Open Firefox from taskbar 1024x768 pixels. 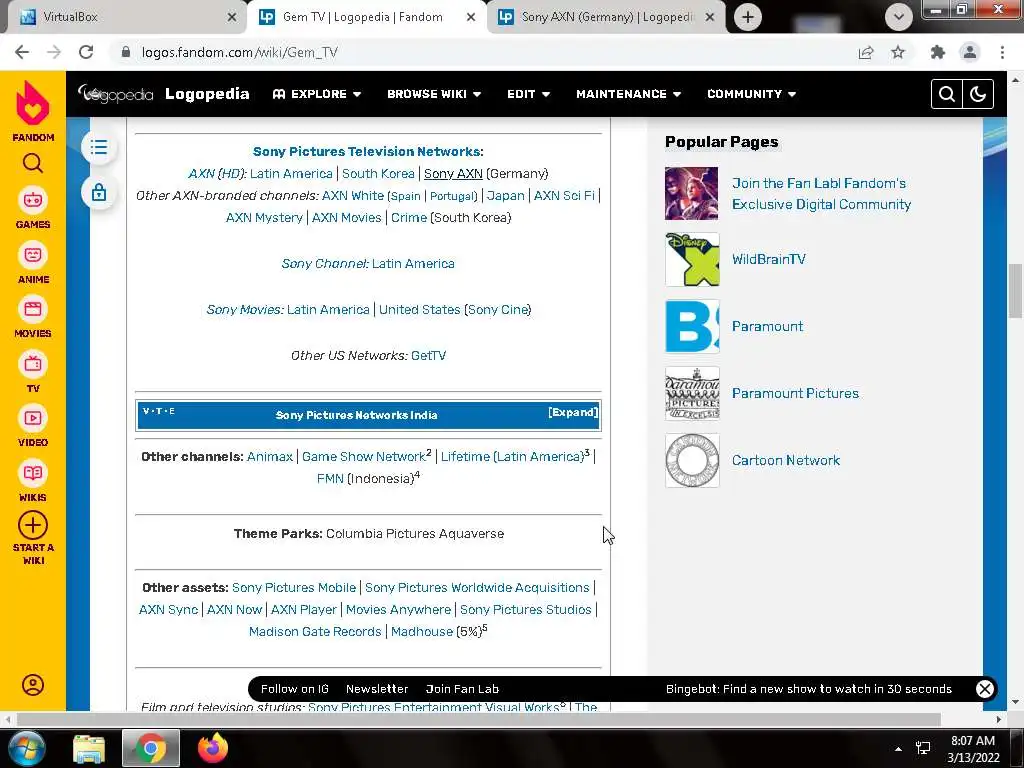tap(213, 748)
